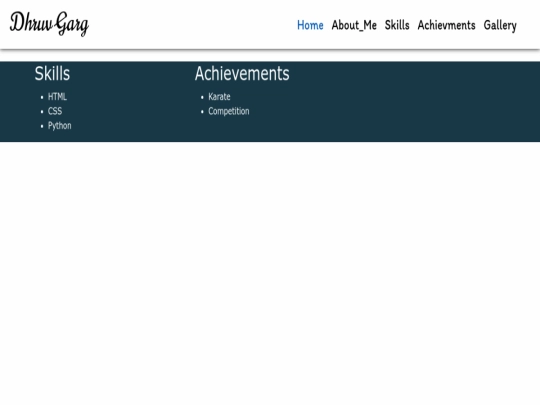Click the Skills section heading
The image size is (540, 405).
tap(52, 73)
